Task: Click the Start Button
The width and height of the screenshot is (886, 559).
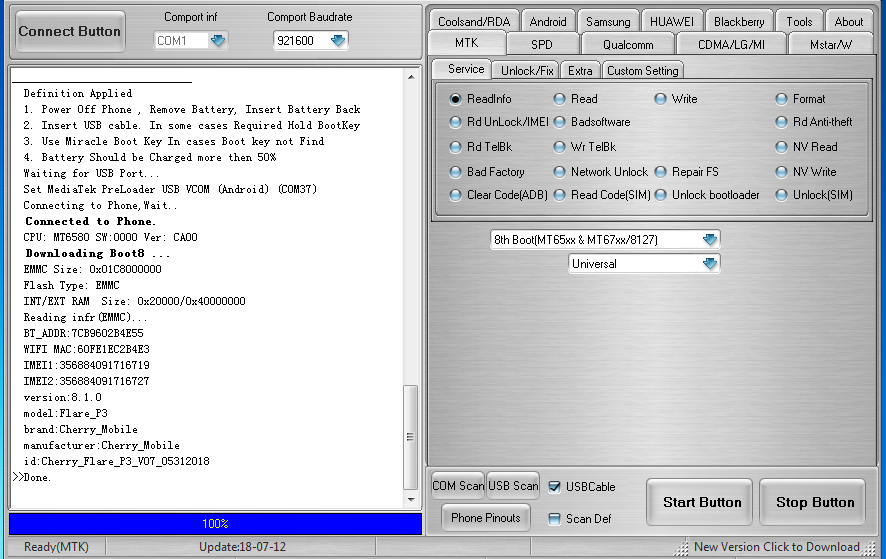Action: tap(700, 502)
